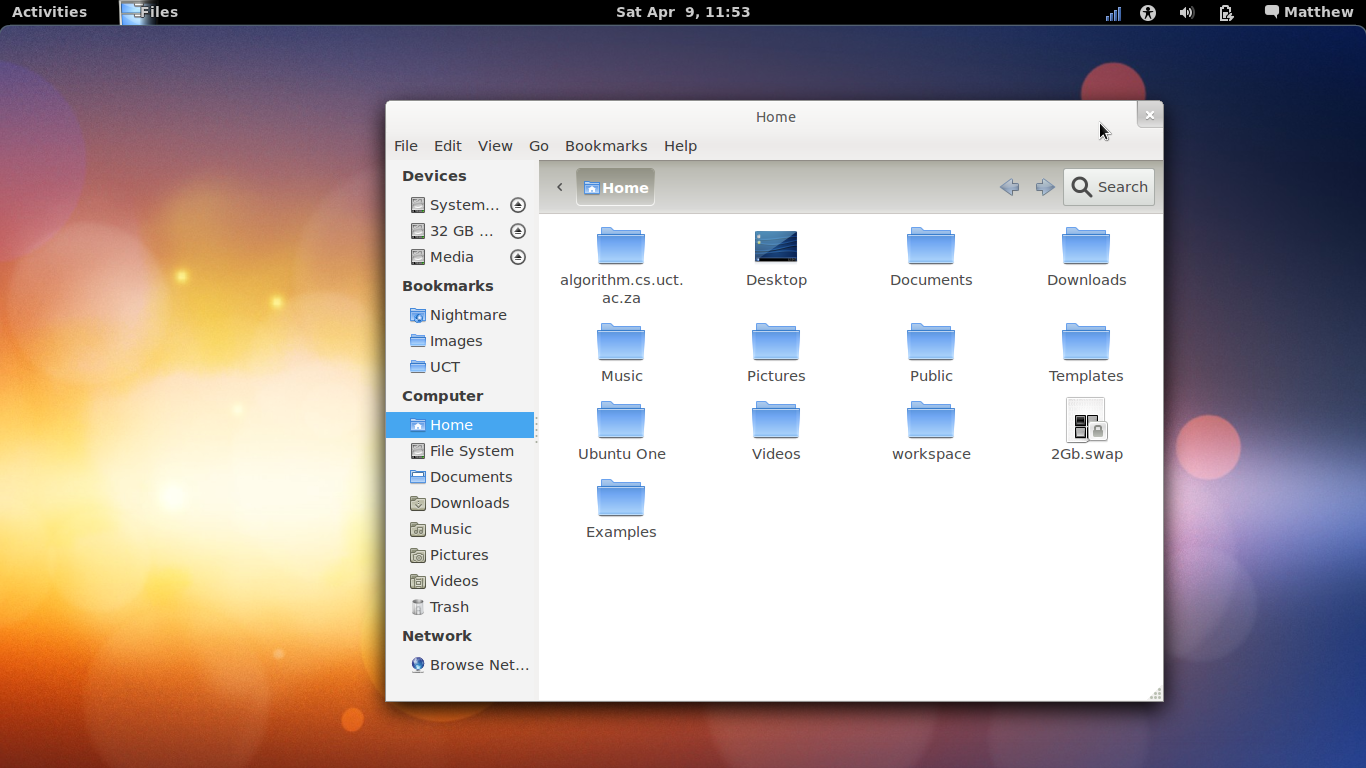Image resolution: width=1366 pixels, height=768 pixels.
Task: Select the 2Gb.swap file icon
Action: tap(1085, 421)
